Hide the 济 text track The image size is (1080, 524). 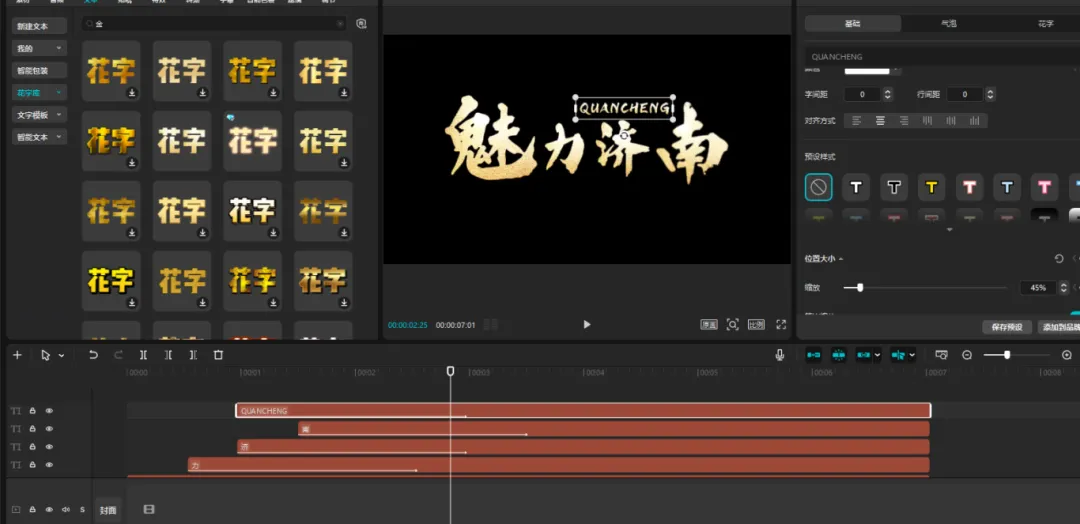coord(50,447)
